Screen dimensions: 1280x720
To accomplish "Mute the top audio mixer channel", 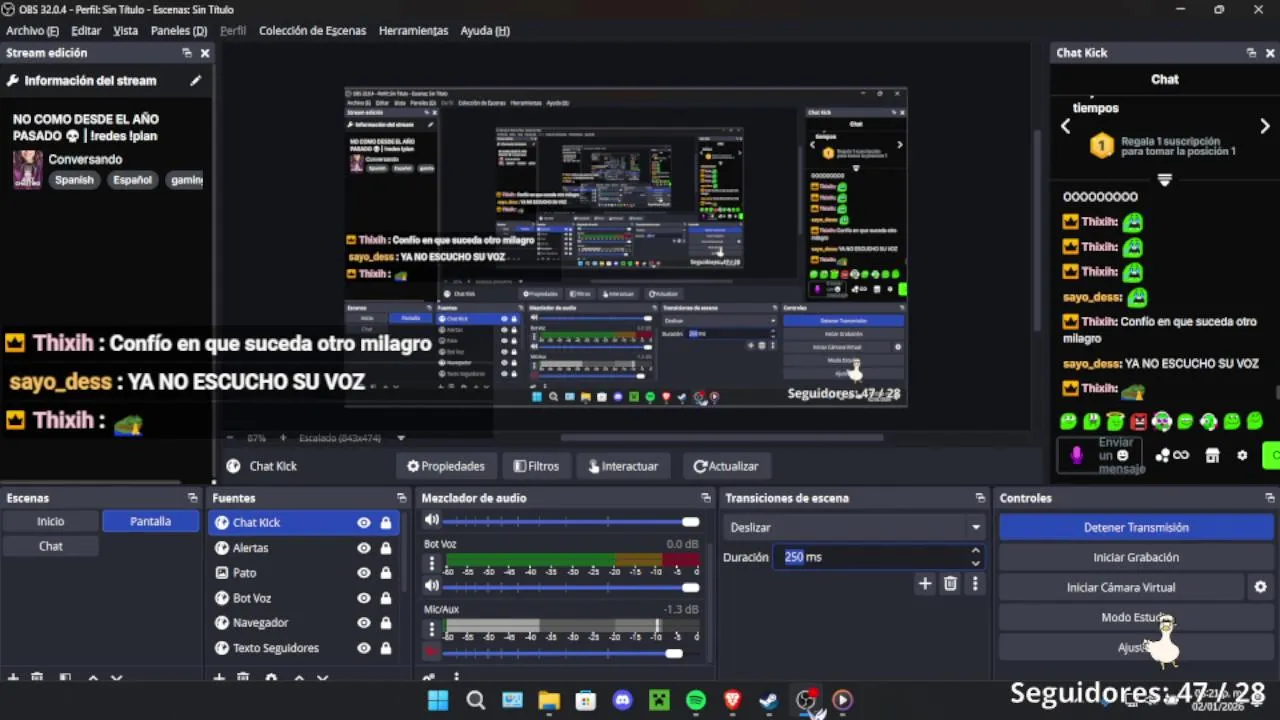I will (x=432, y=520).
